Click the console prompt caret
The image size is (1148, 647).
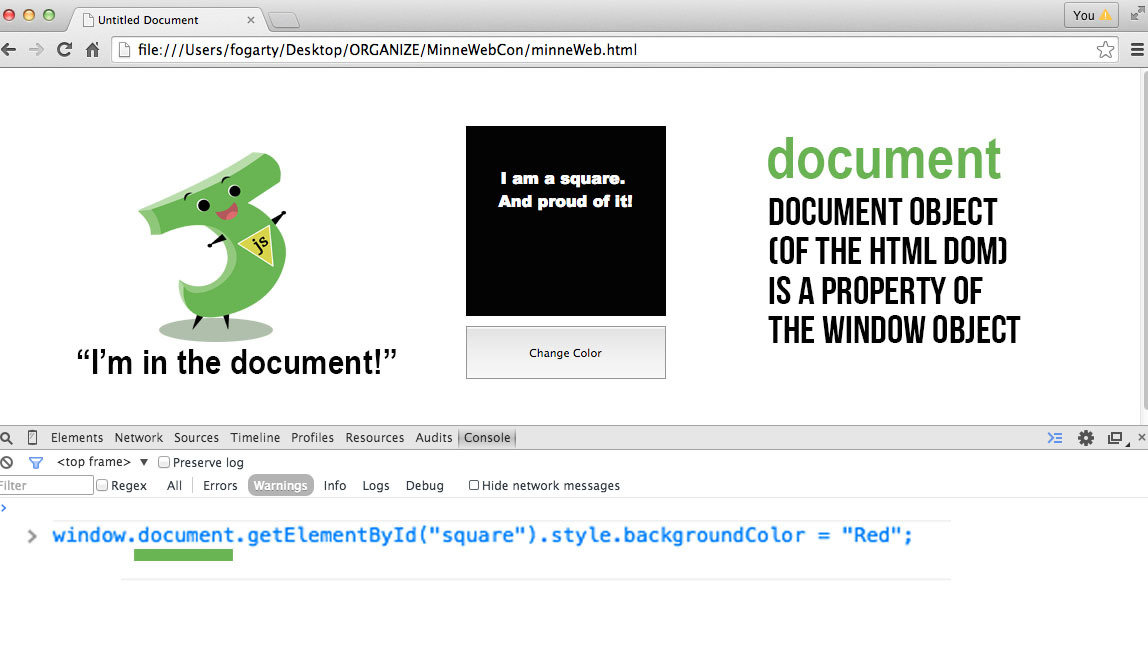pos(32,536)
